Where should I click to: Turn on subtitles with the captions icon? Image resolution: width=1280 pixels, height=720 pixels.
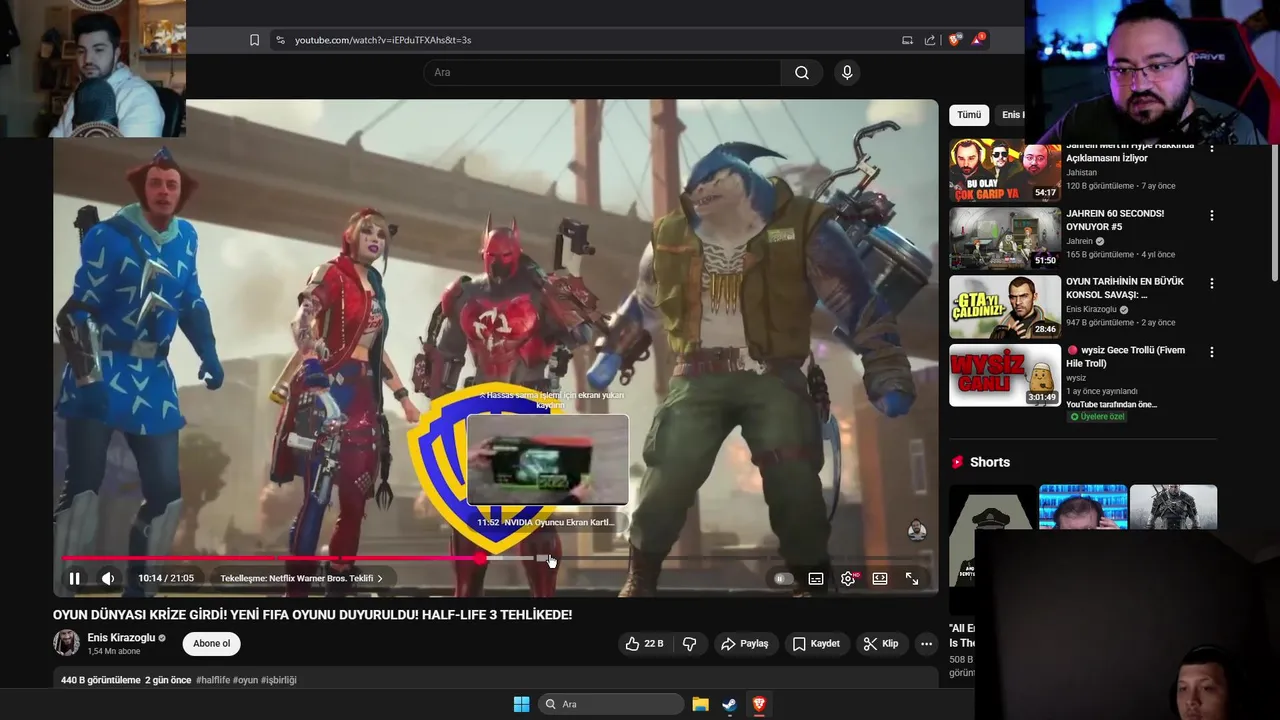click(816, 578)
